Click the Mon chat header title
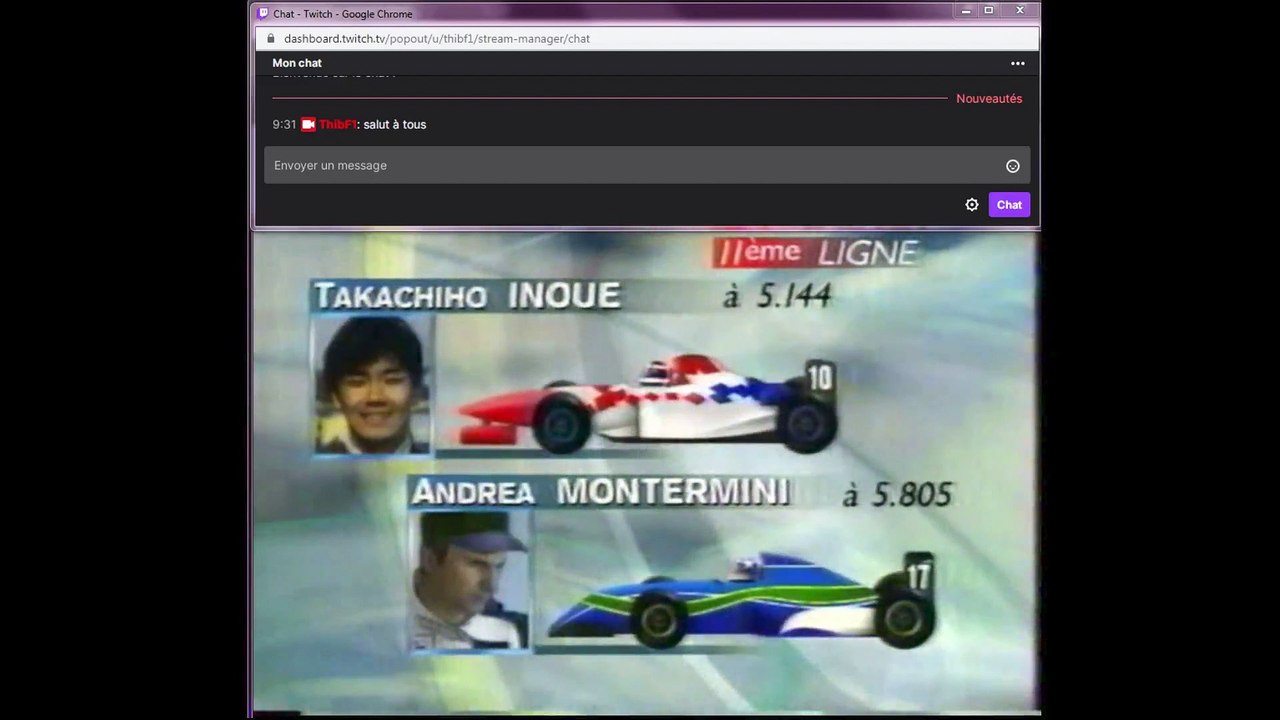This screenshot has height=720, width=1280. pos(297,63)
